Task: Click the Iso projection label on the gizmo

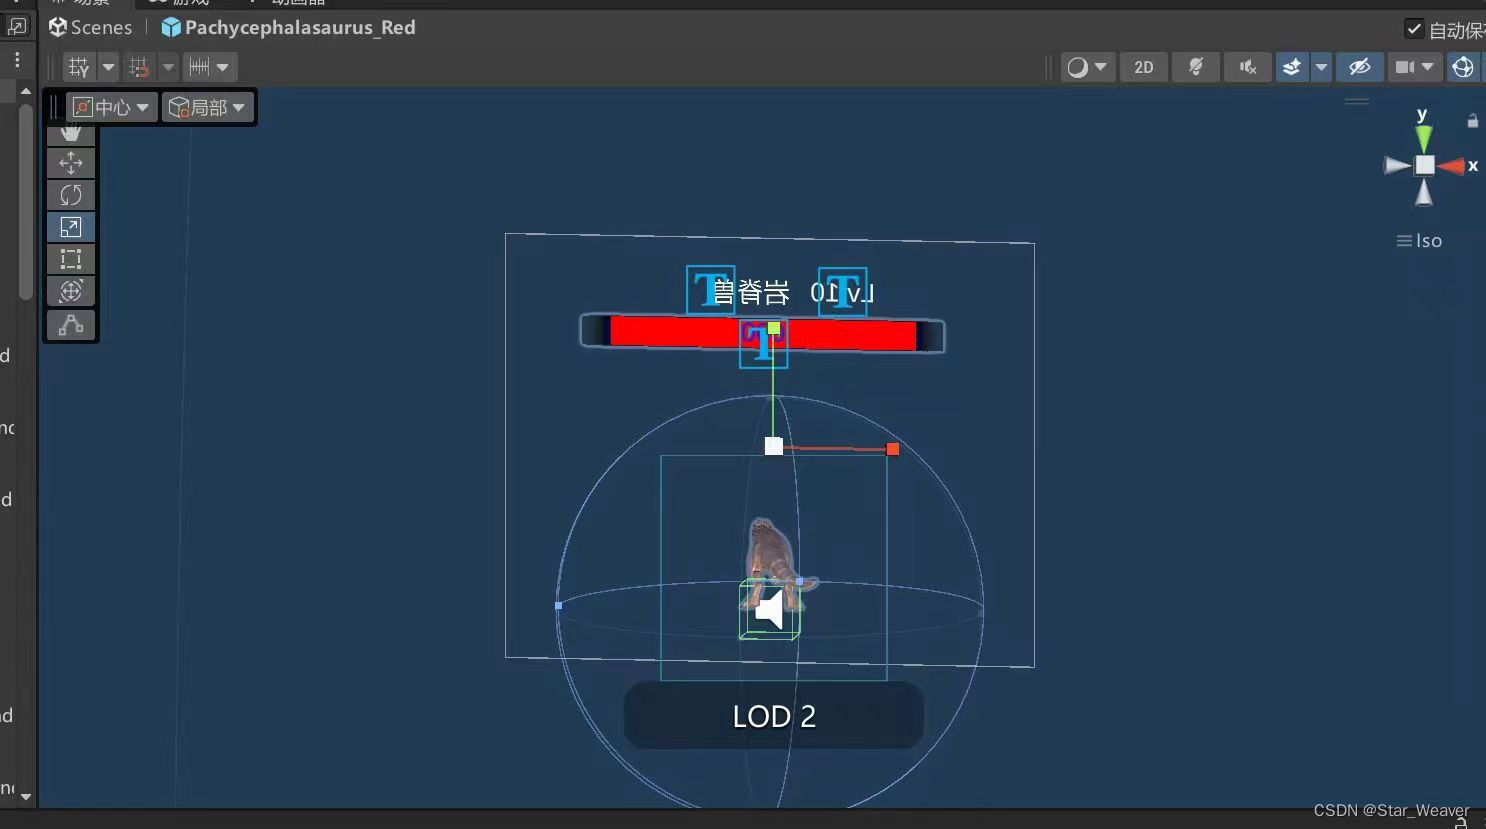Action: click(1428, 240)
